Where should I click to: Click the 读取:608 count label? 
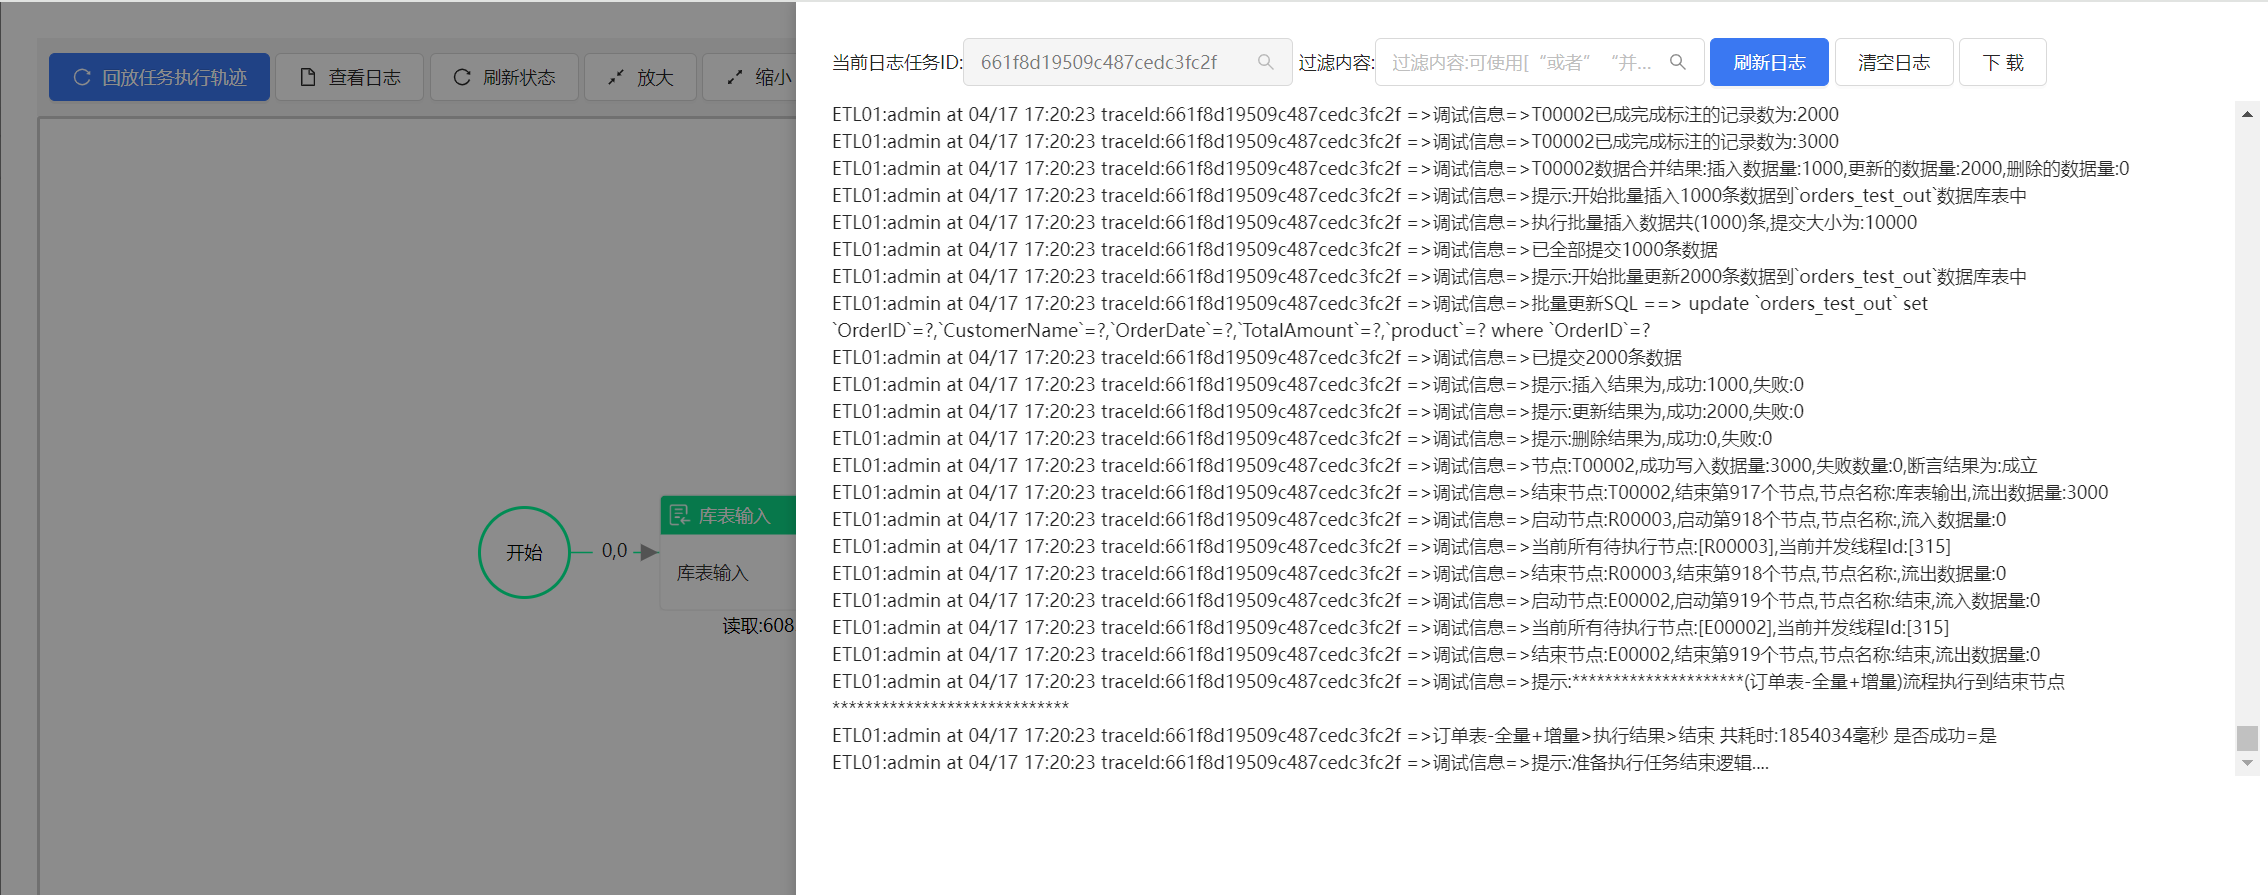[758, 626]
